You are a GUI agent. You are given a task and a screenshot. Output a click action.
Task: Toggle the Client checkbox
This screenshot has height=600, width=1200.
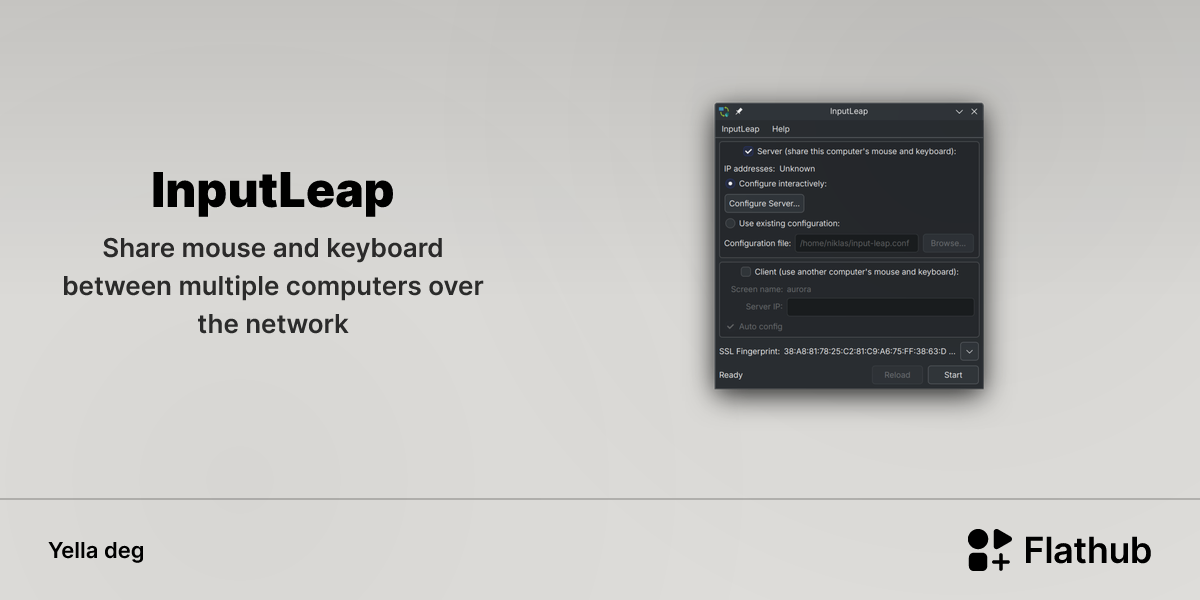coord(745,271)
